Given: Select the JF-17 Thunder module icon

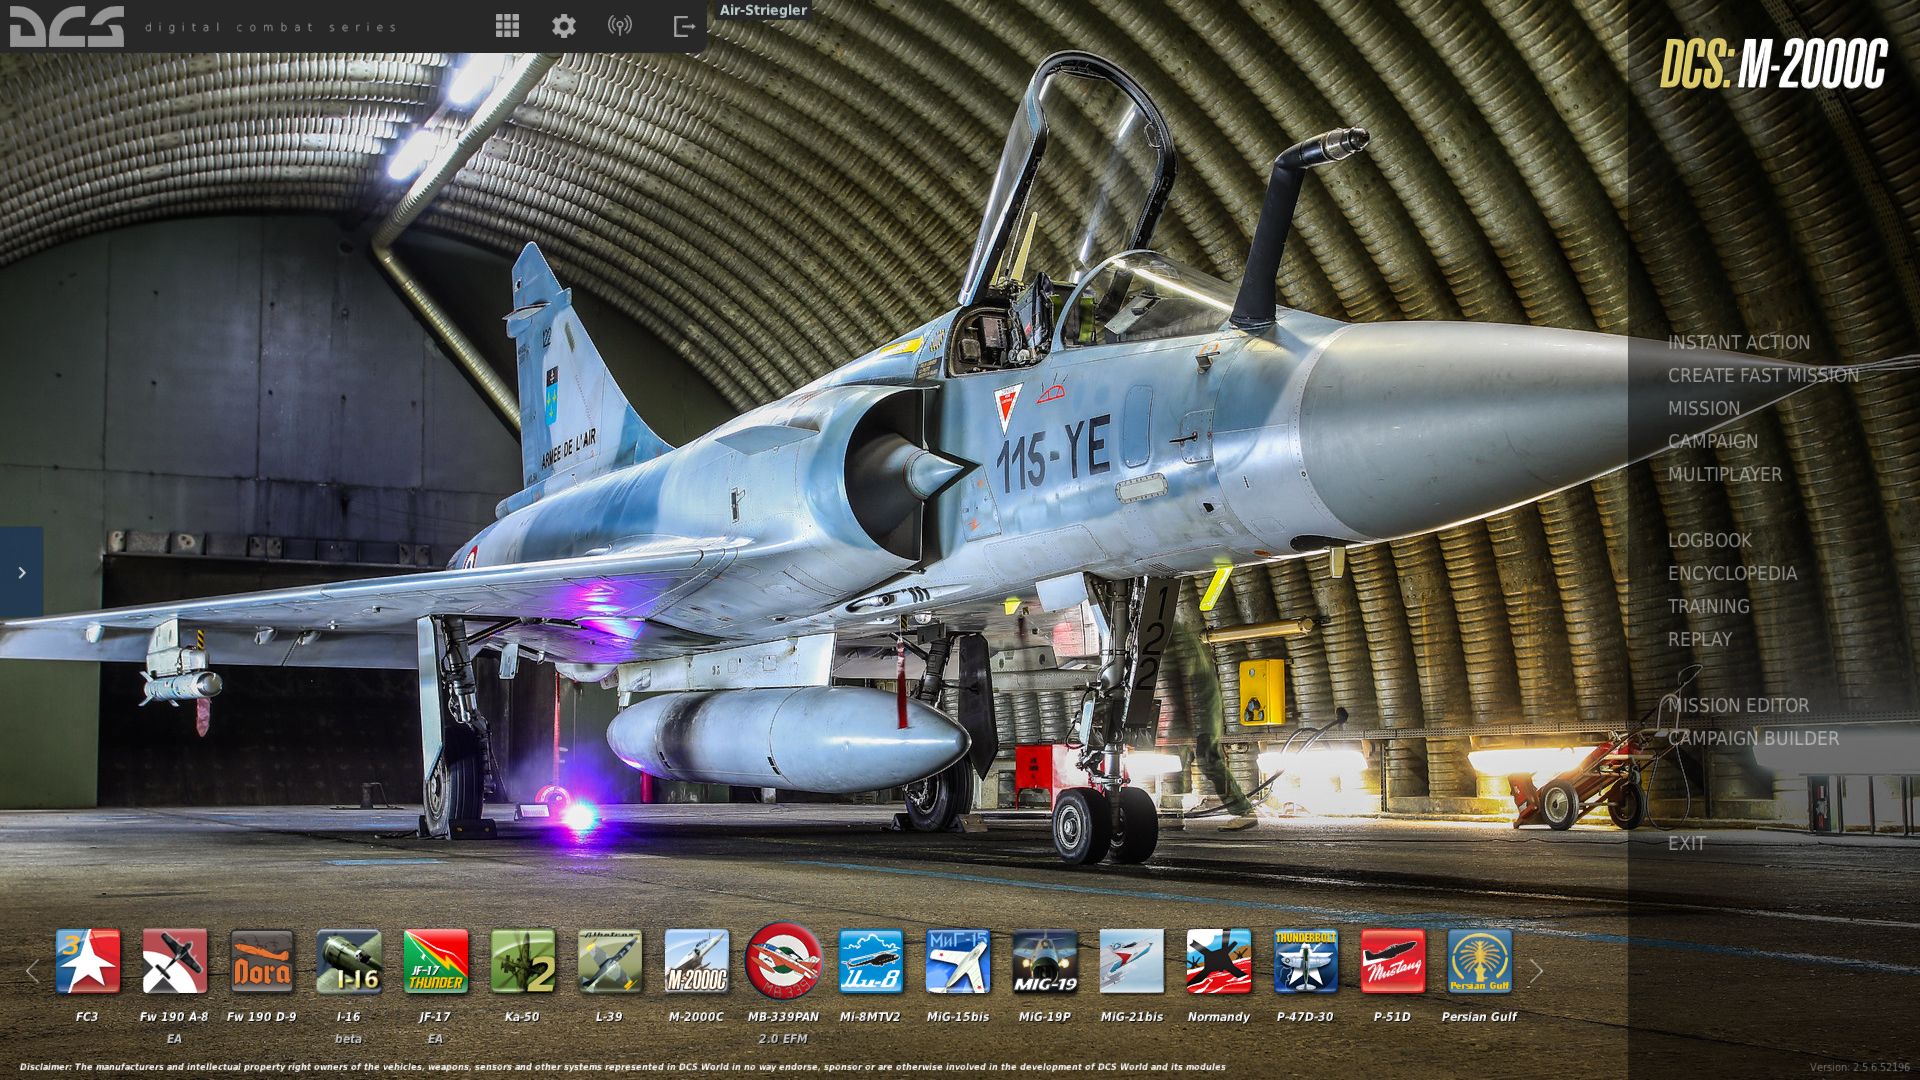Looking at the screenshot, I should point(435,962).
